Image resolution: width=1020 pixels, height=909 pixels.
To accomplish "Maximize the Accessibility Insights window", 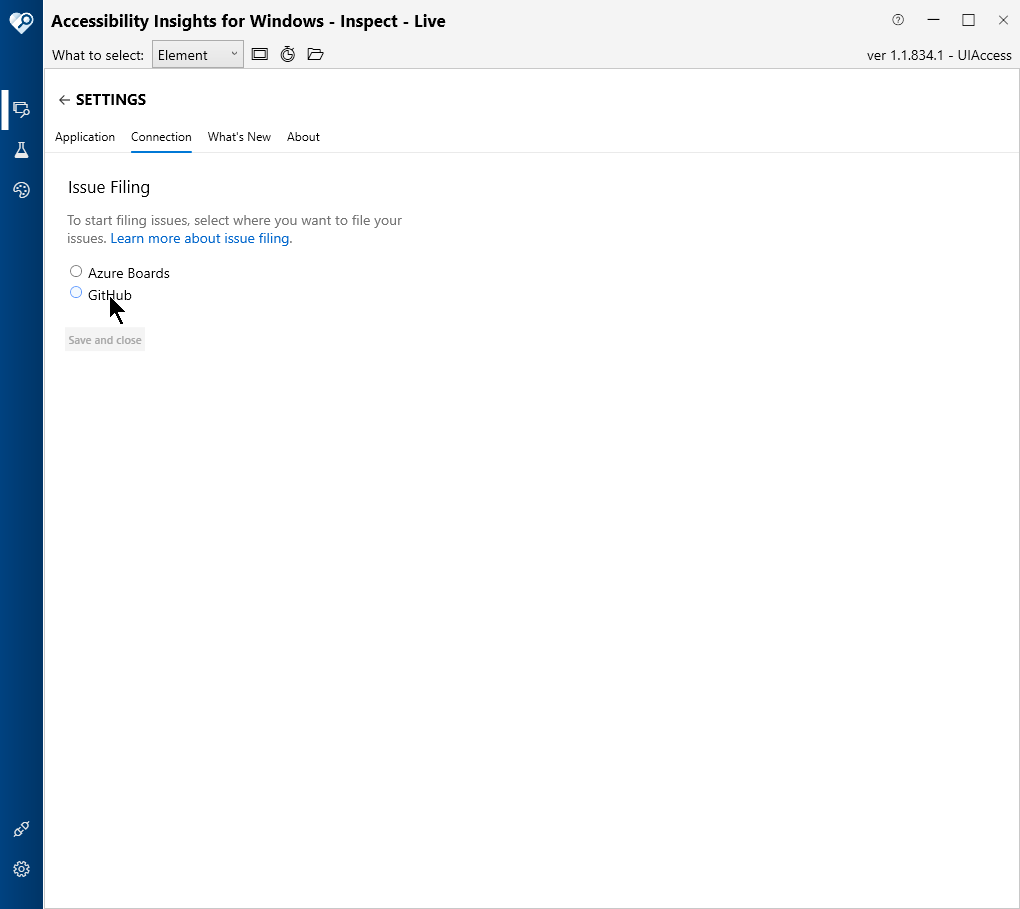I will click(969, 20).
